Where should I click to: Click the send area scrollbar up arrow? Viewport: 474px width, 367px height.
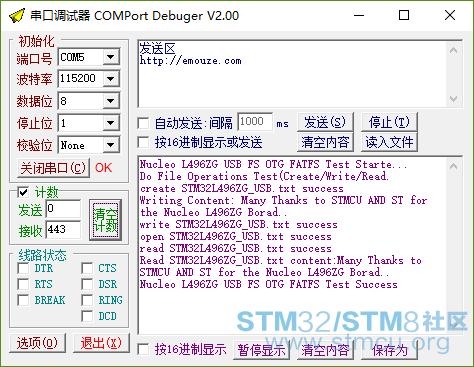coord(453,51)
